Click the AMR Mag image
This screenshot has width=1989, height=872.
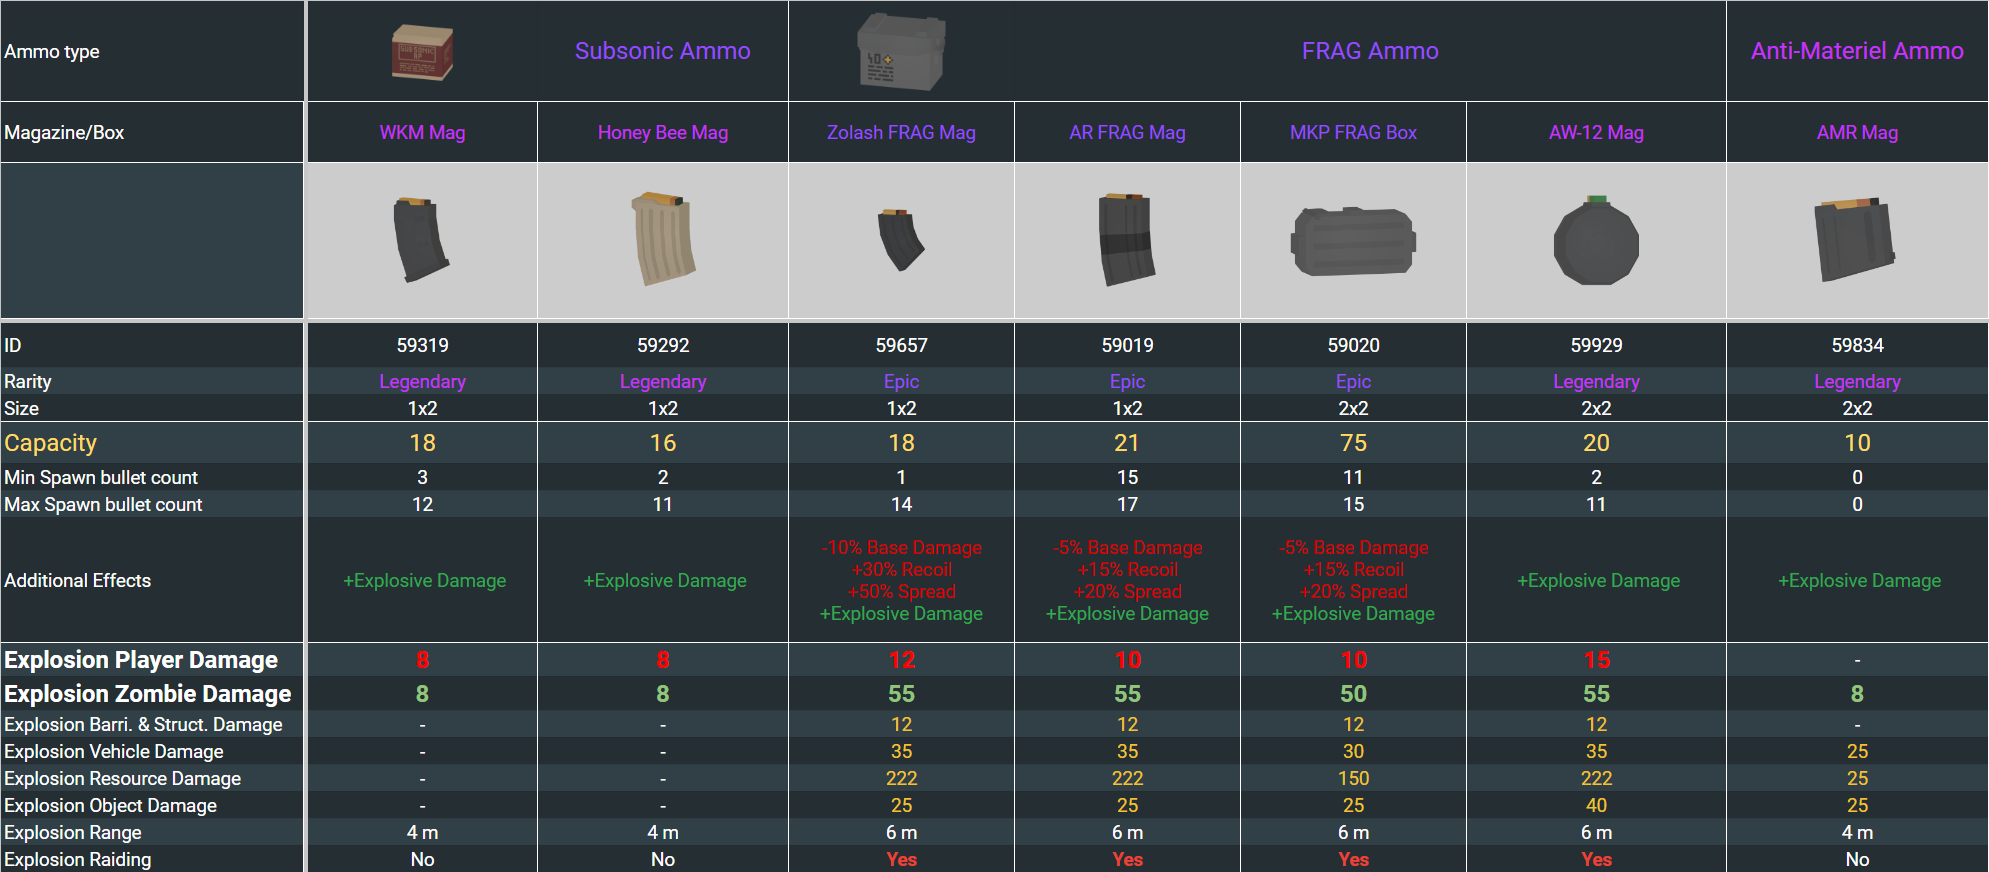1856,240
